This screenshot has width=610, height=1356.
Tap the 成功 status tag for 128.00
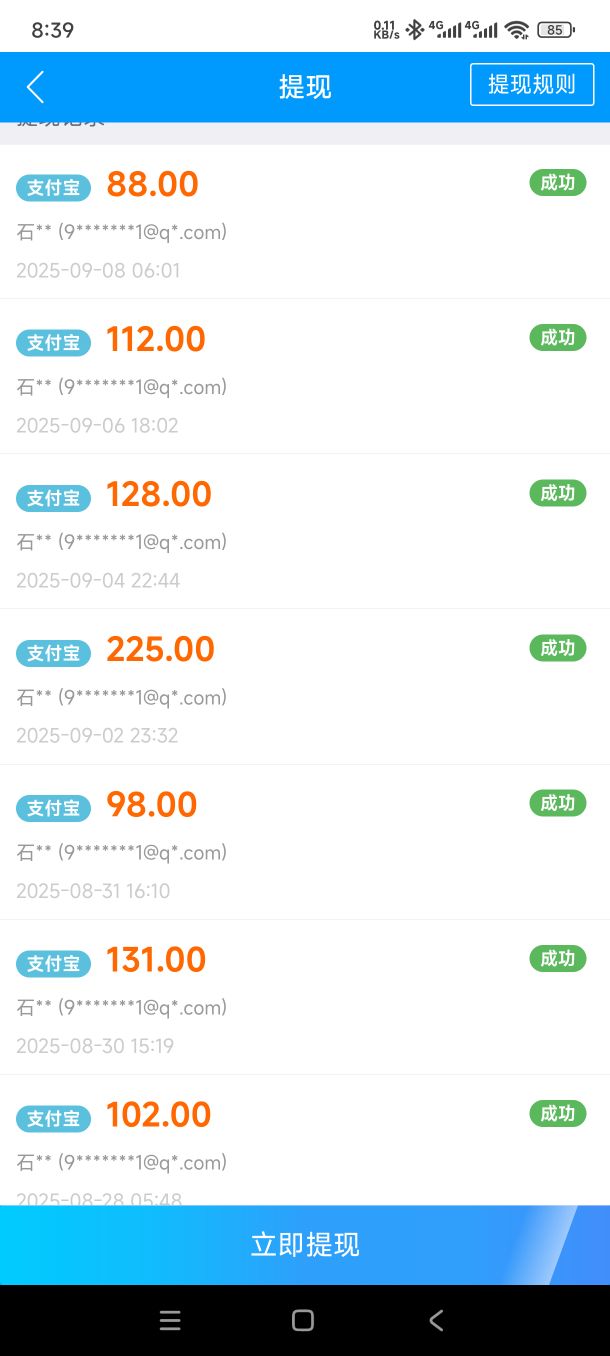coord(557,493)
